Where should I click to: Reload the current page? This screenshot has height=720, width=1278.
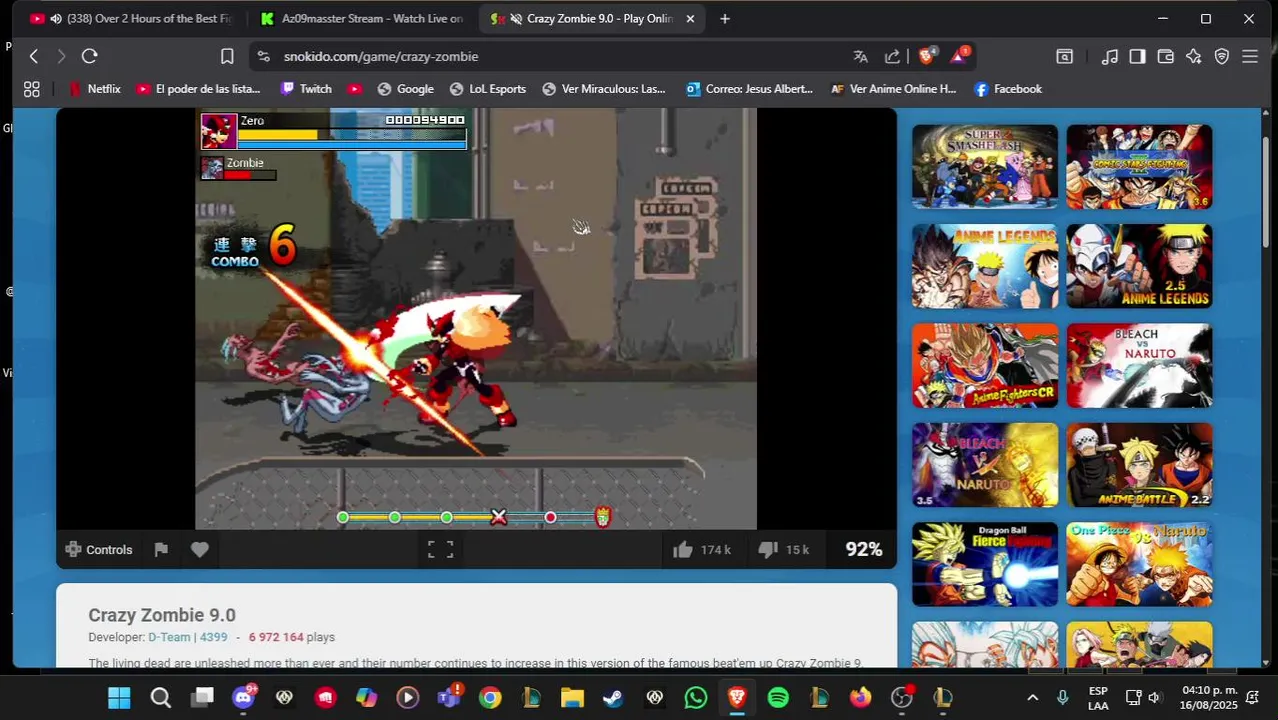click(89, 56)
